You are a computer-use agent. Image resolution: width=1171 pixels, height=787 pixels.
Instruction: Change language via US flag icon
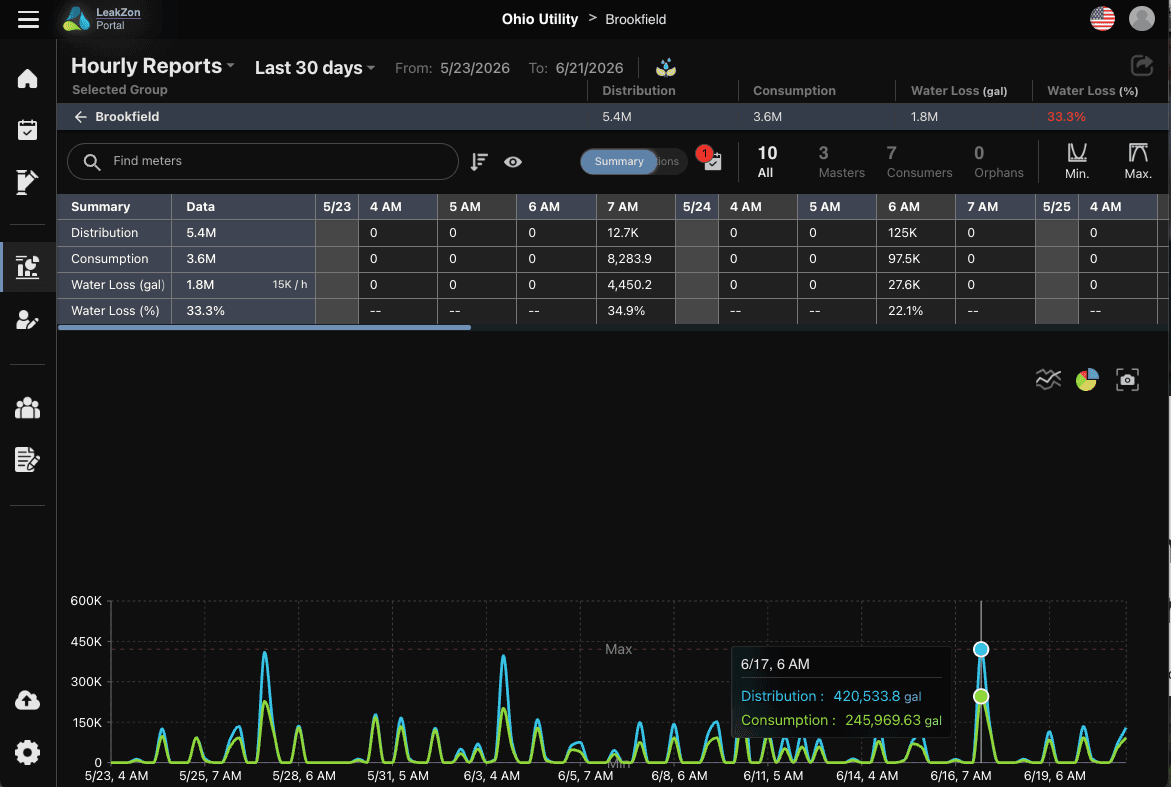[1102, 19]
